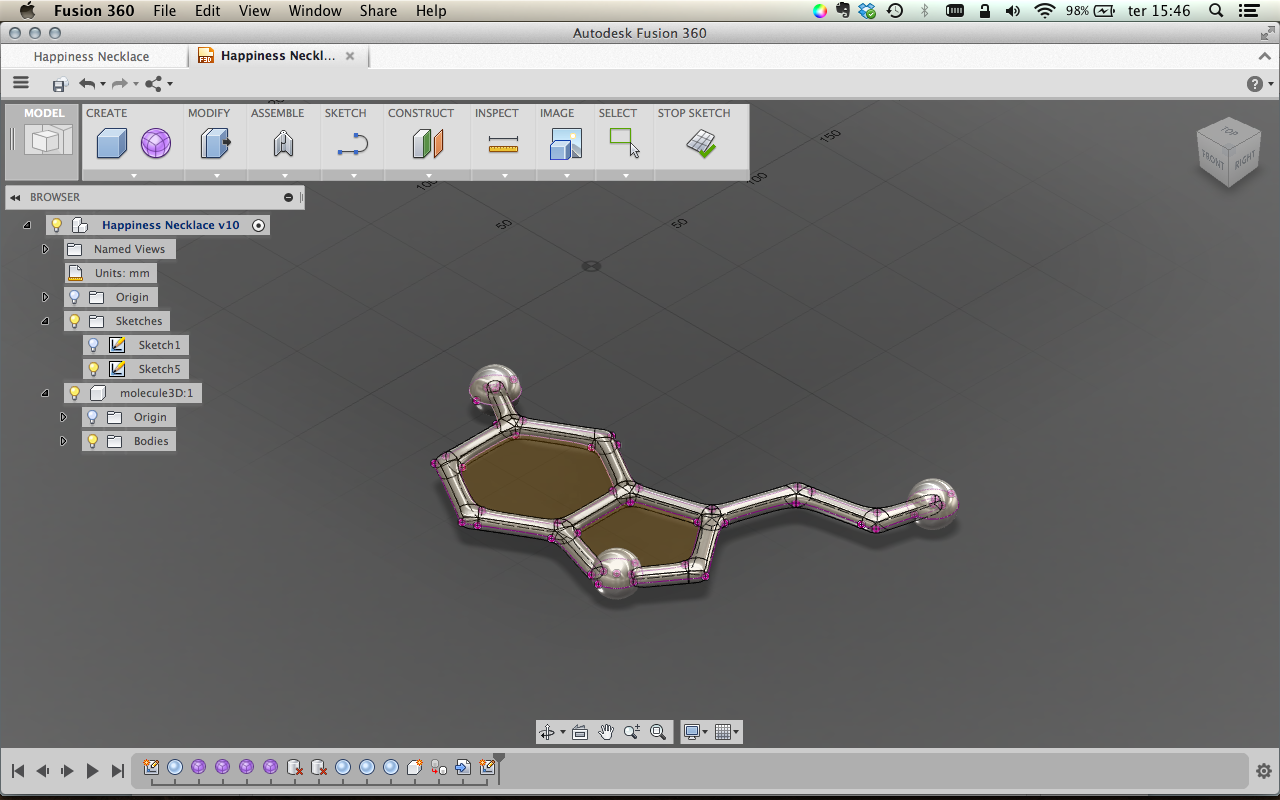
Task: Click the Zoom window icon
Action: (x=632, y=732)
